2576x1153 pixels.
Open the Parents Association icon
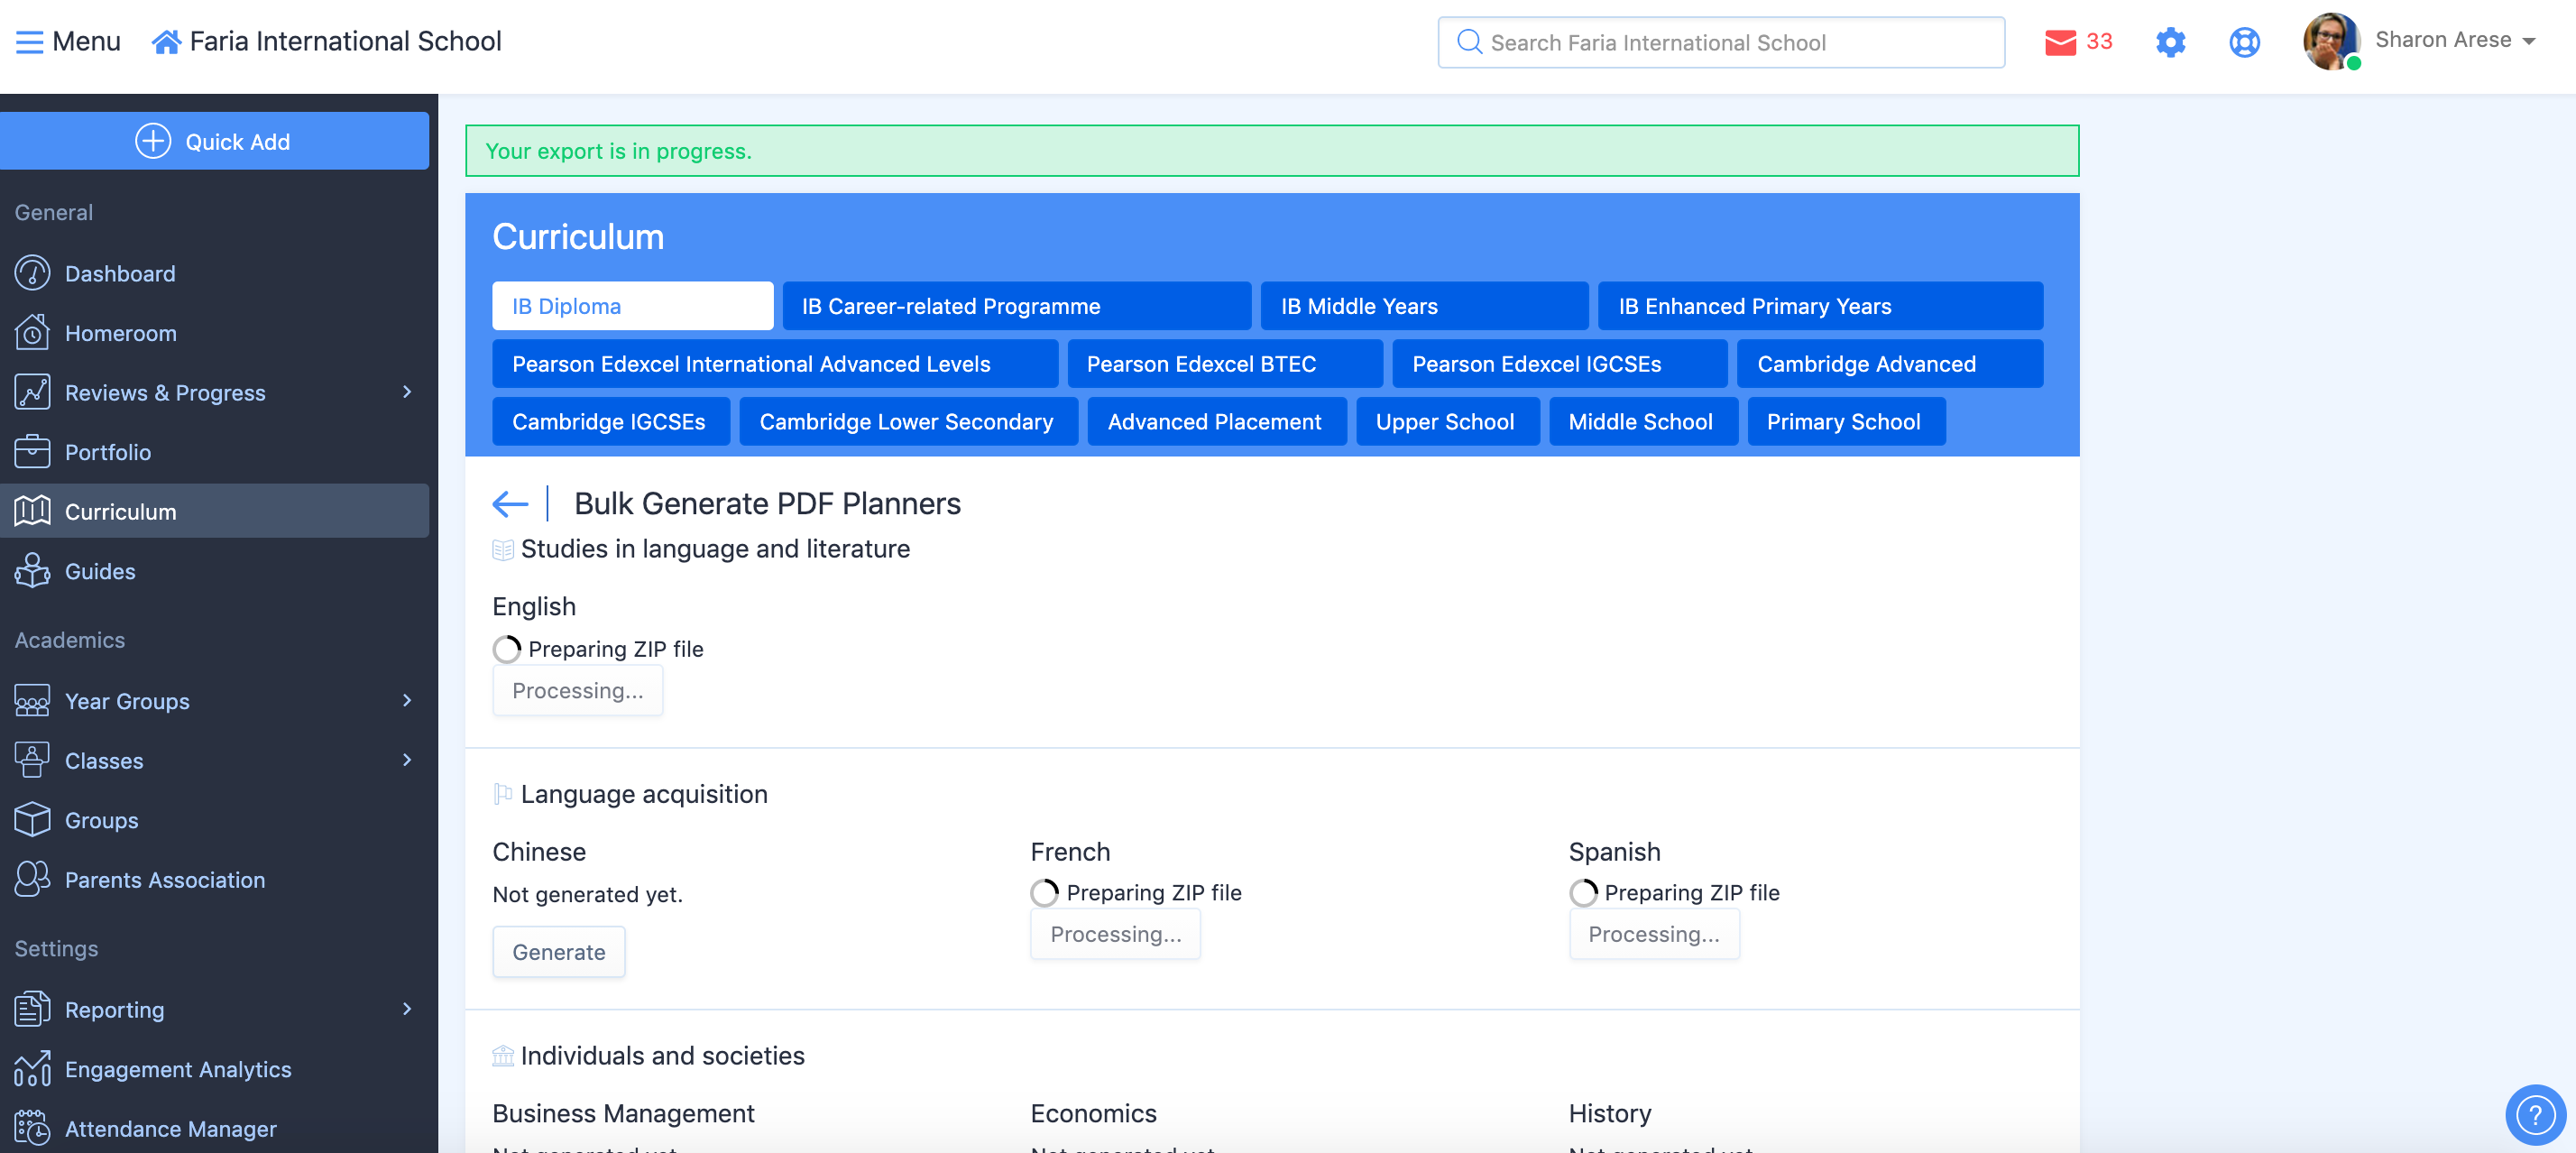[x=32, y=879]
